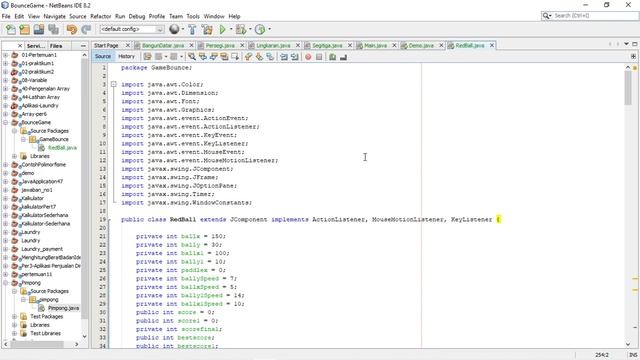The width and height of the screenshot is (640, 360).
Task: Switch to the Files panel tab
Action: [56, 46]
